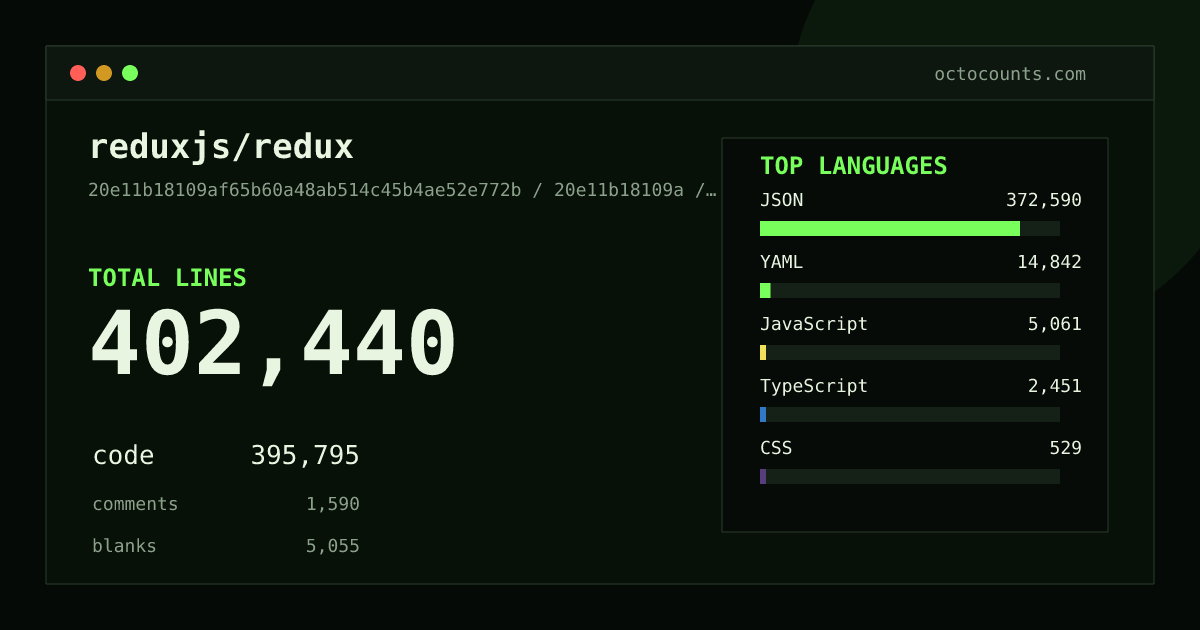The width and height of the screenshot is (1200, 630).
Task: Click the red window dot
Action: pos(78,73)
